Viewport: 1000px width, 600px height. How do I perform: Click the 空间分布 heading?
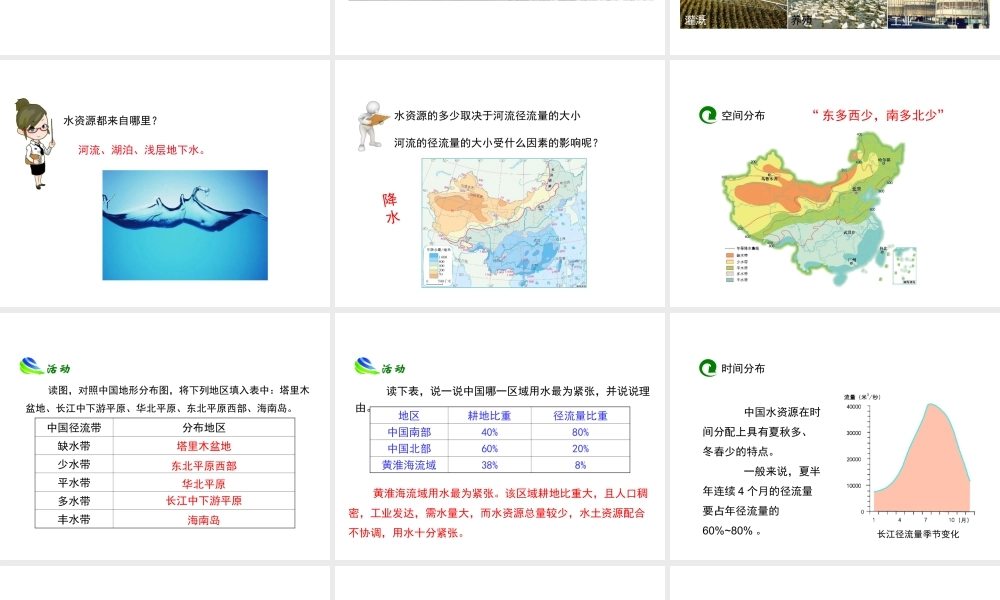[x=743, y=115]
